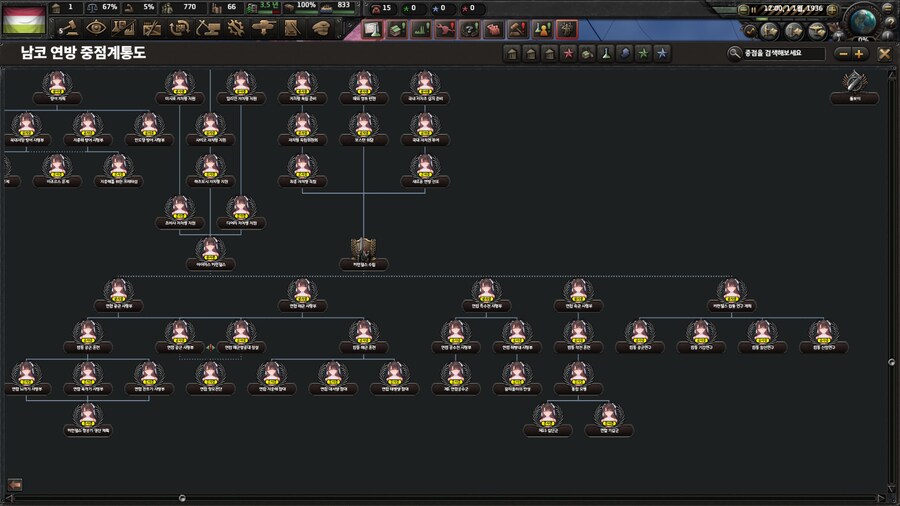Image resolution: width=900 pixels, height=506 pixels.
Task: Click the center shield focus icon
Action: point(363,249)
